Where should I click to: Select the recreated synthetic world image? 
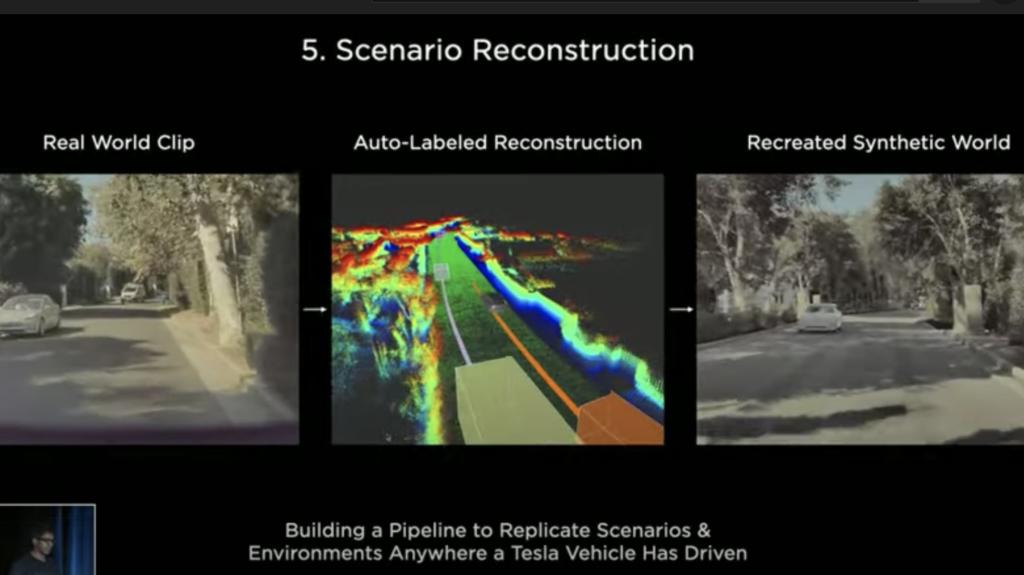coord(860,309)
